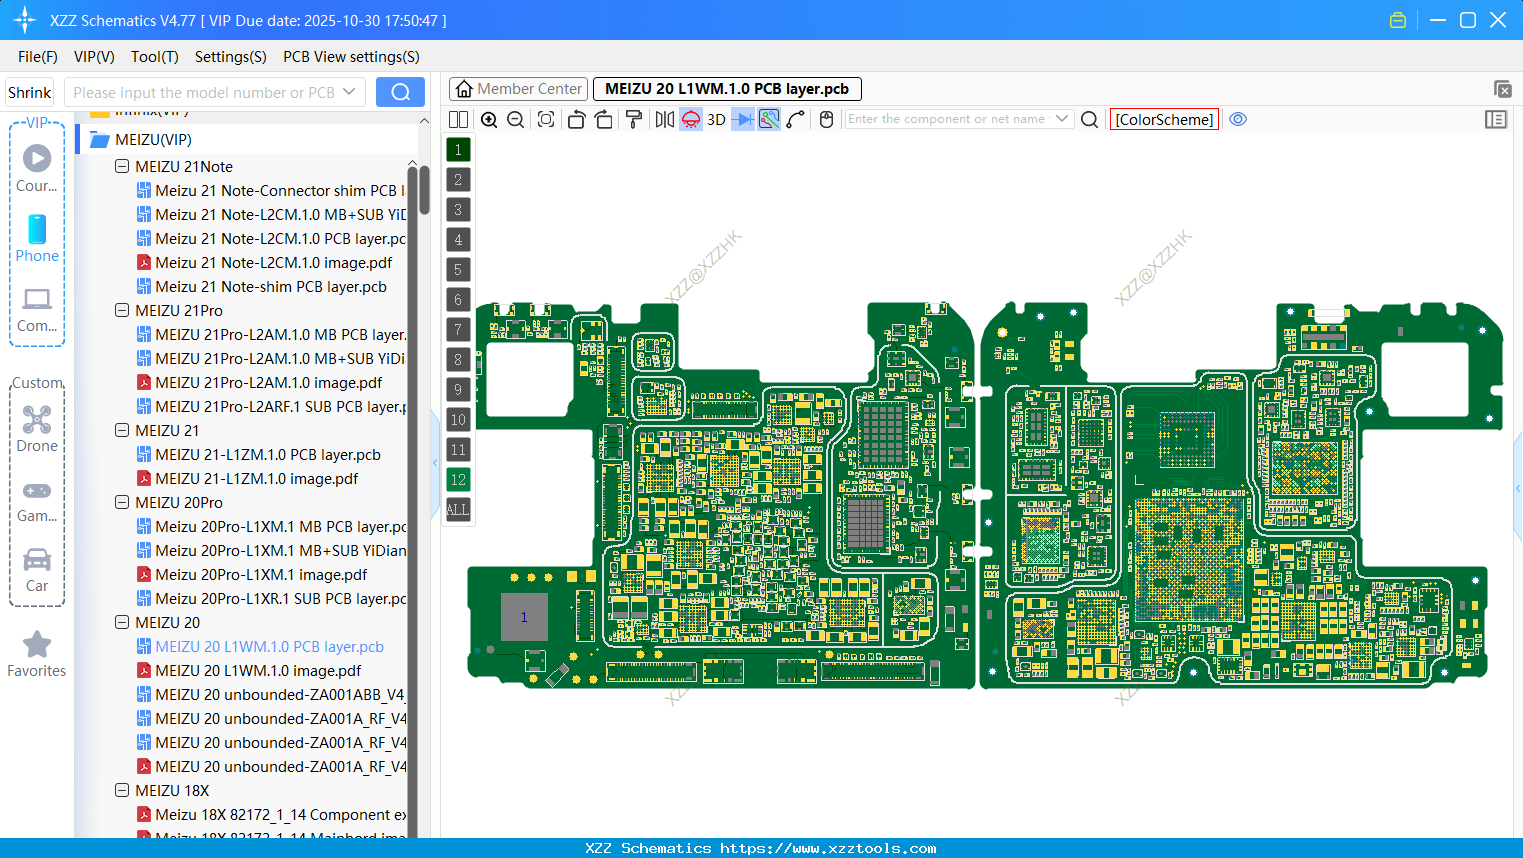Collapse the MEIZU 20 tree node

tap(122, 622)
